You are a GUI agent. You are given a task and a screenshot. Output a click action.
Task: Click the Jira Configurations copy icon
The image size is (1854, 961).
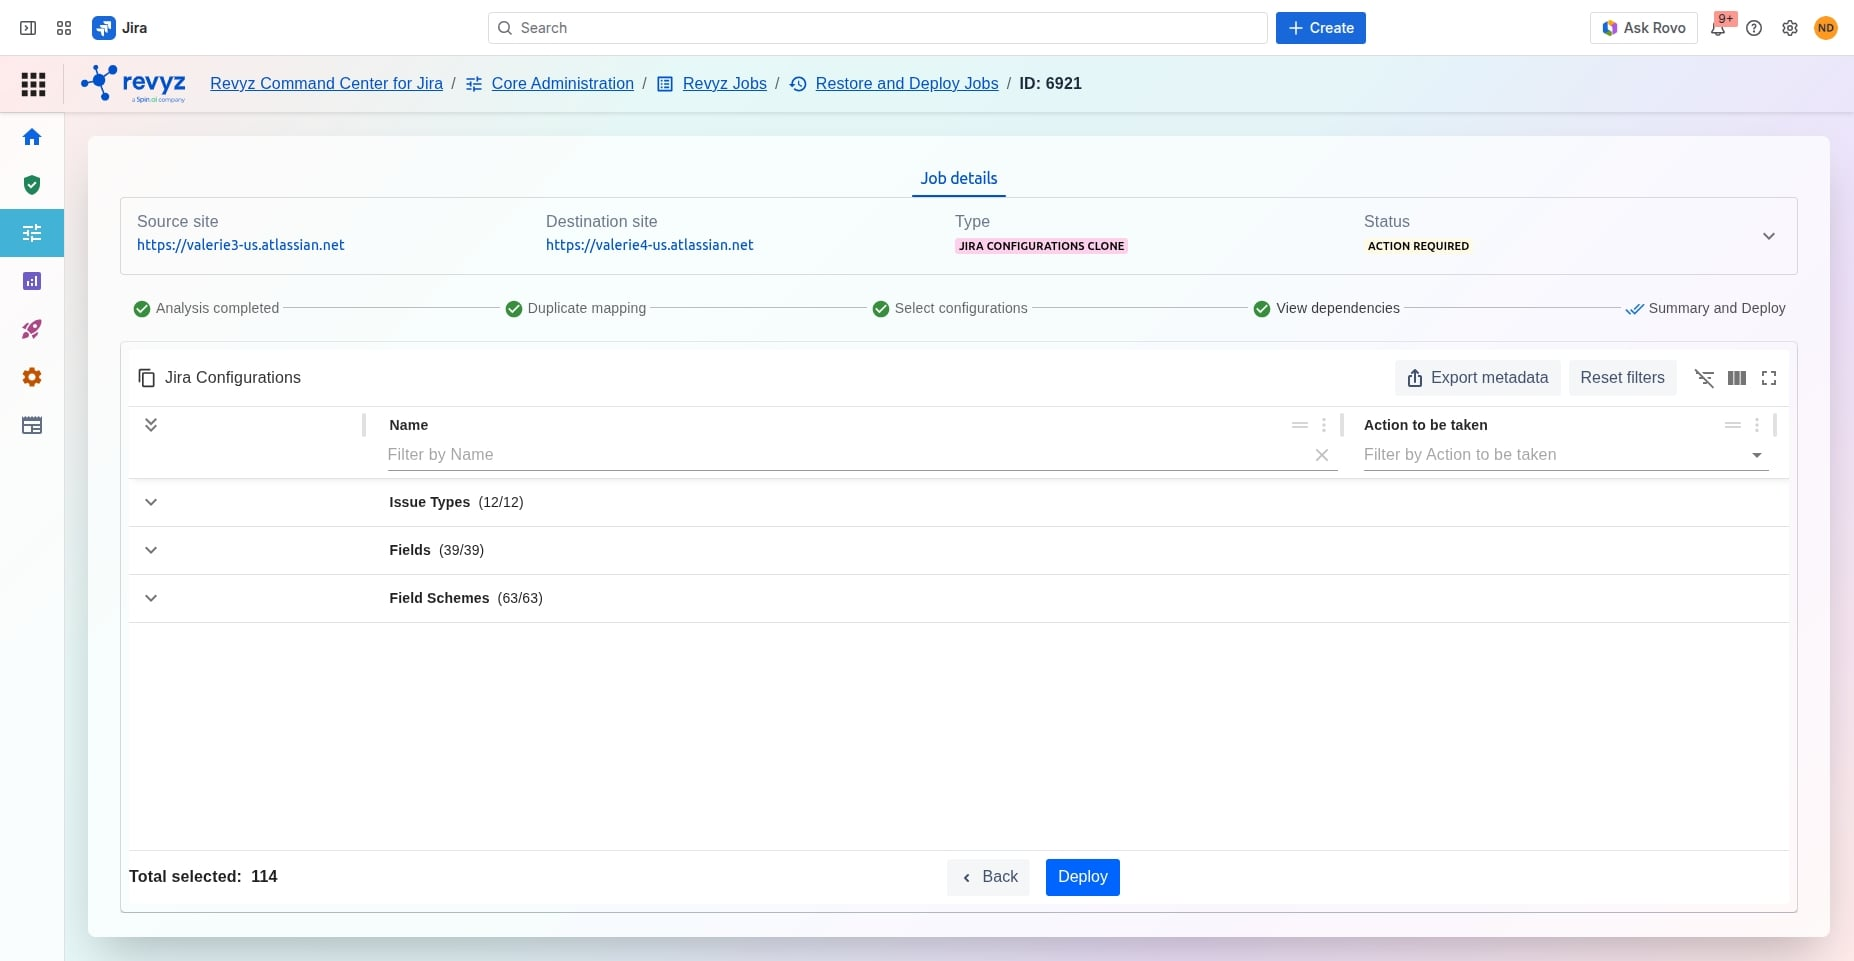[x=147, y=378]
